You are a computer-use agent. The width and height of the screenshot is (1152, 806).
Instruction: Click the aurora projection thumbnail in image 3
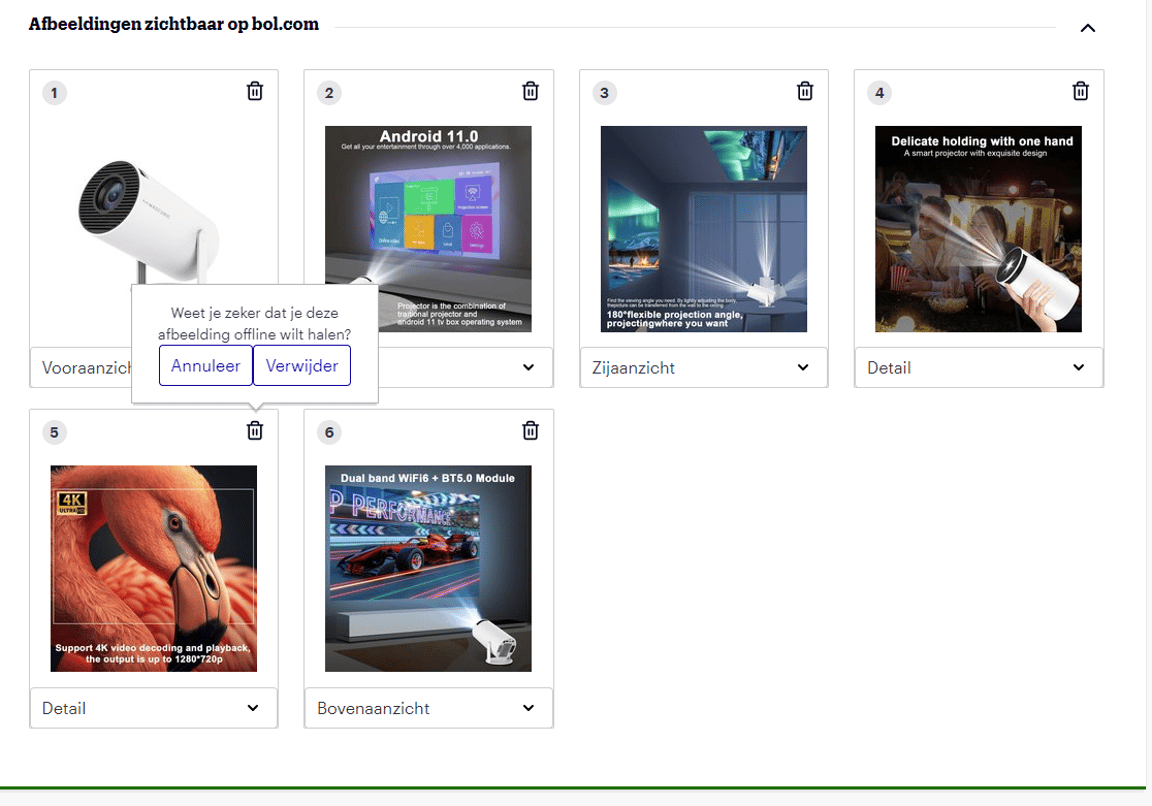tap(703, 228)
